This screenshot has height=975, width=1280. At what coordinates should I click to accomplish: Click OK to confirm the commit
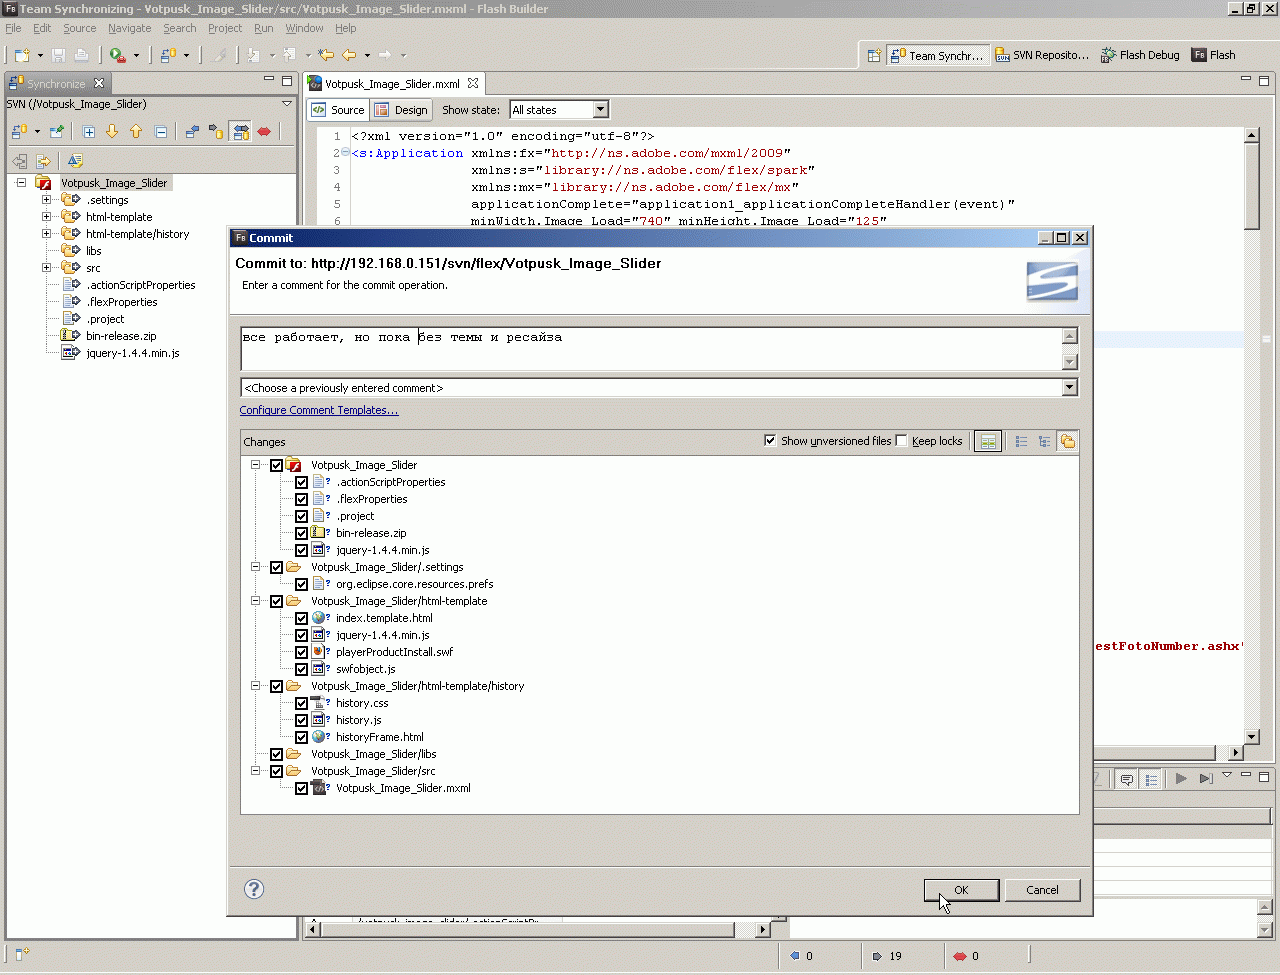961,890
